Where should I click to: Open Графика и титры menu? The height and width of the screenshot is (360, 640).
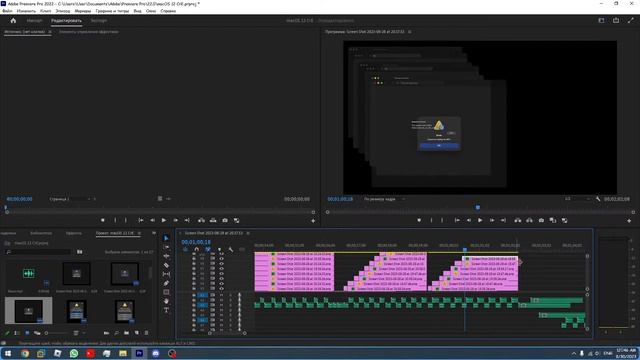coord(112,11)
